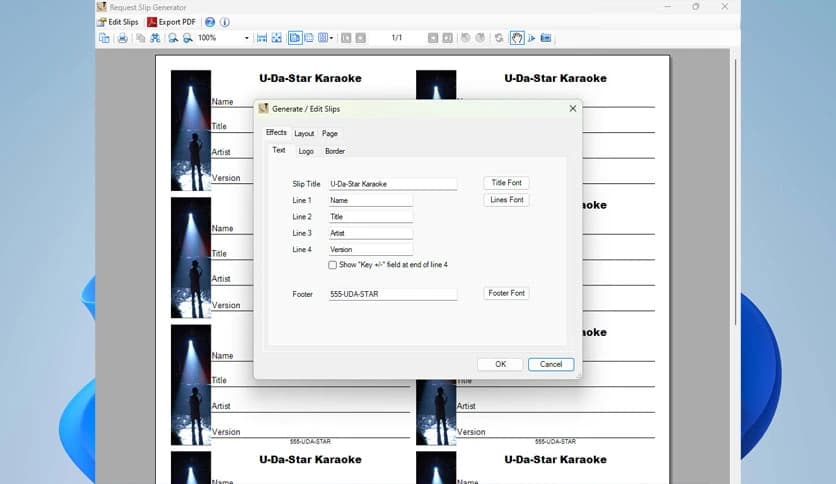
Task: Expand the multiple pages layout arrow
Action: coord(331,38)
